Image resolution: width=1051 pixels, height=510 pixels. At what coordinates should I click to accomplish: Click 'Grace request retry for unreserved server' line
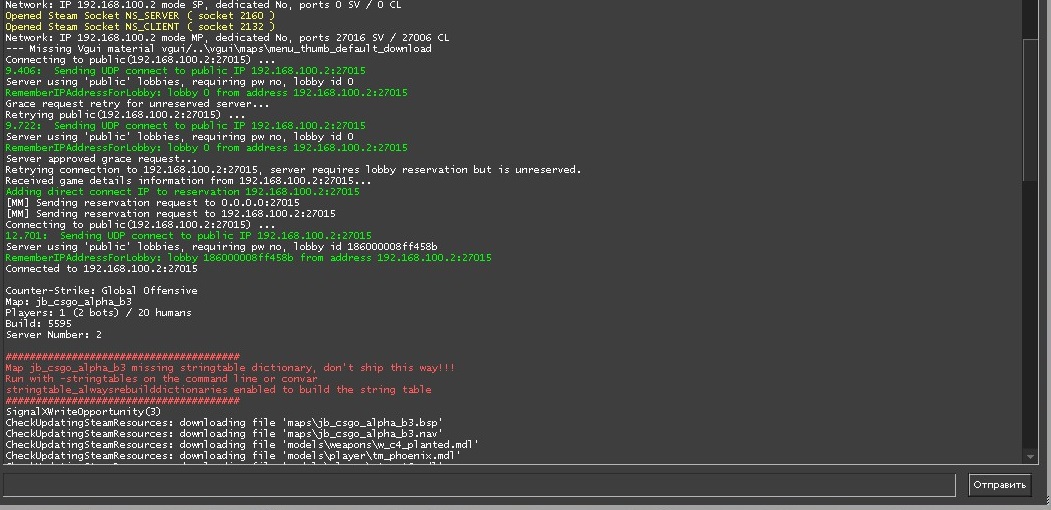[x=137, y=104]
